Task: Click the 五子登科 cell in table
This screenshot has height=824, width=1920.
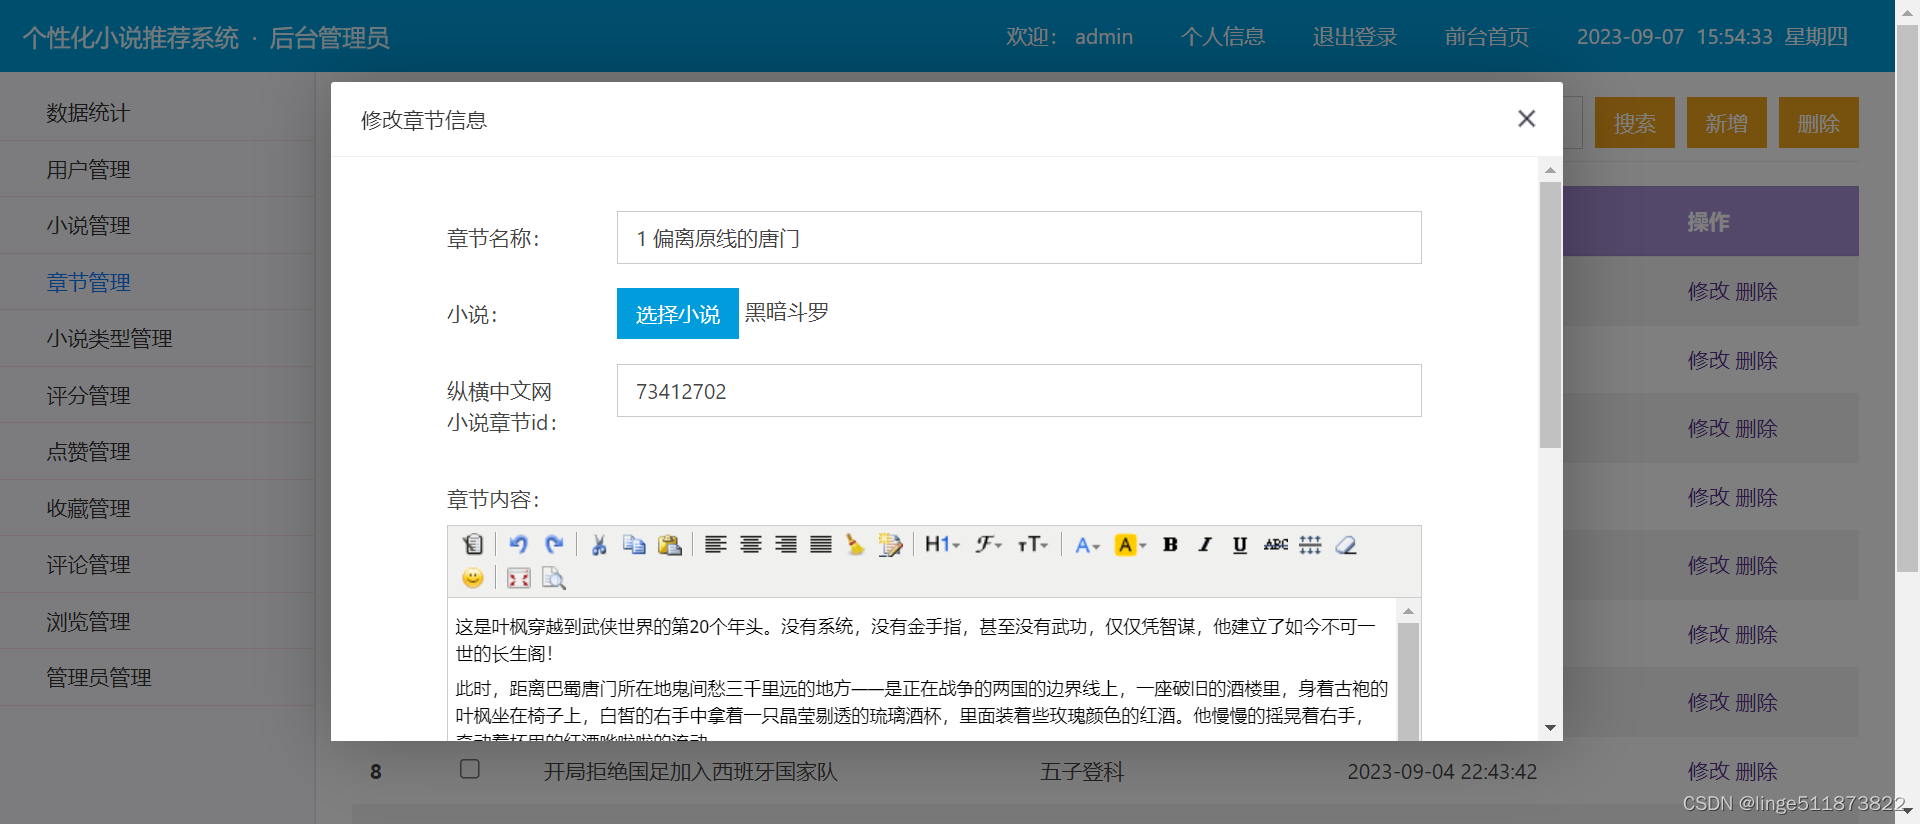Action: click(x=1082, y=772)
